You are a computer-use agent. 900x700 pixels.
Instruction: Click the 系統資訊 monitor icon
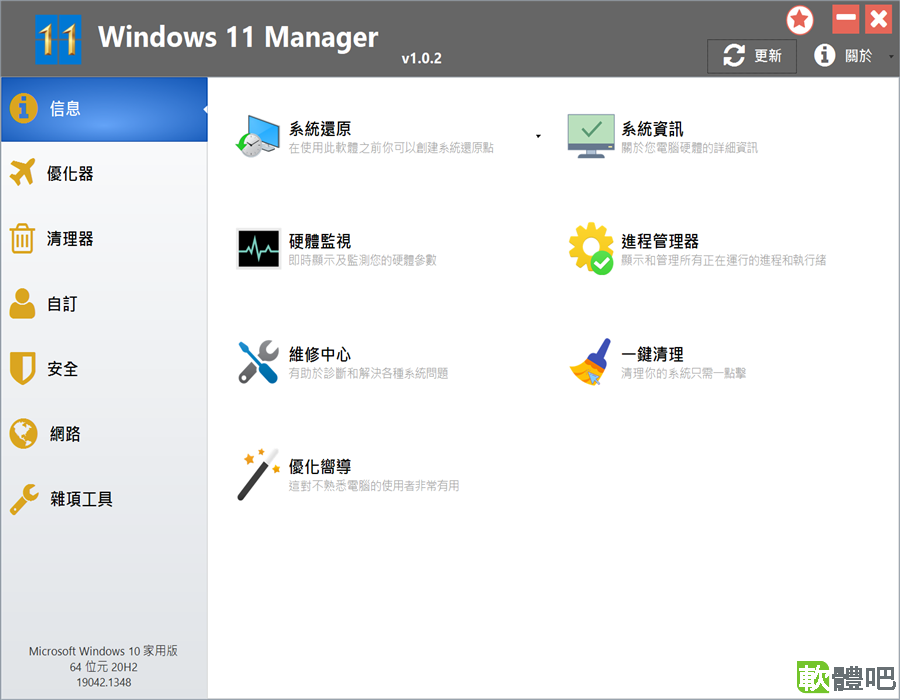(x=591, y=136)
